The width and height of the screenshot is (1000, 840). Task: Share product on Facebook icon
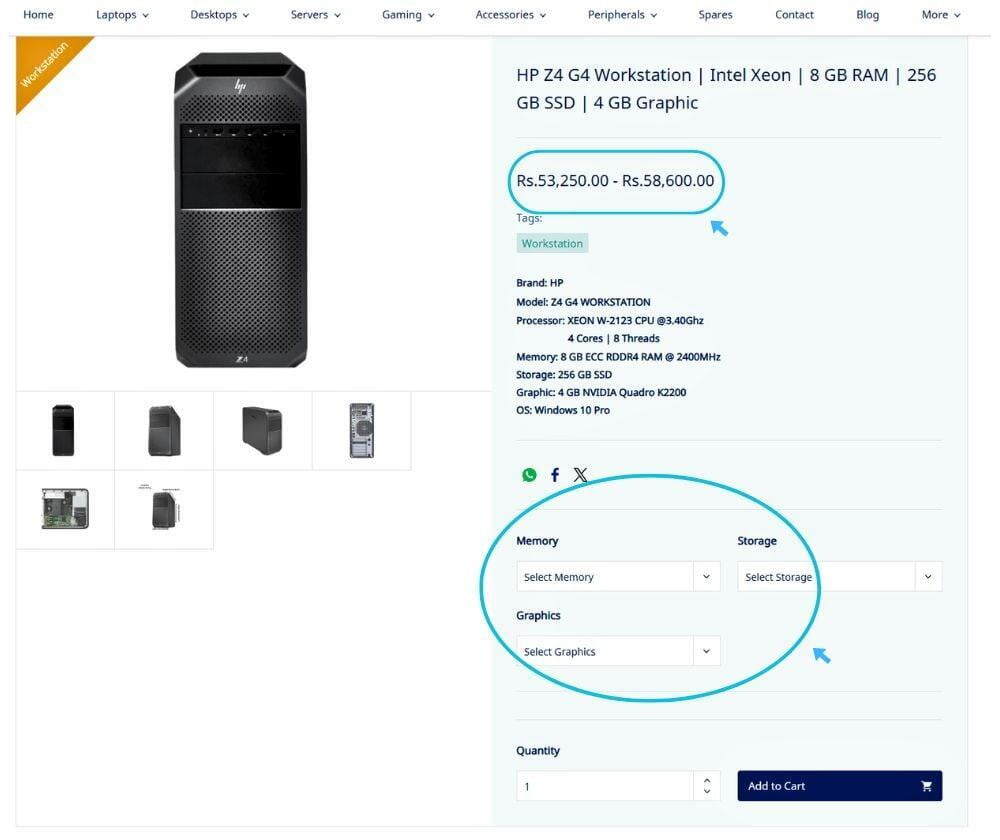(x=555, y=475)
